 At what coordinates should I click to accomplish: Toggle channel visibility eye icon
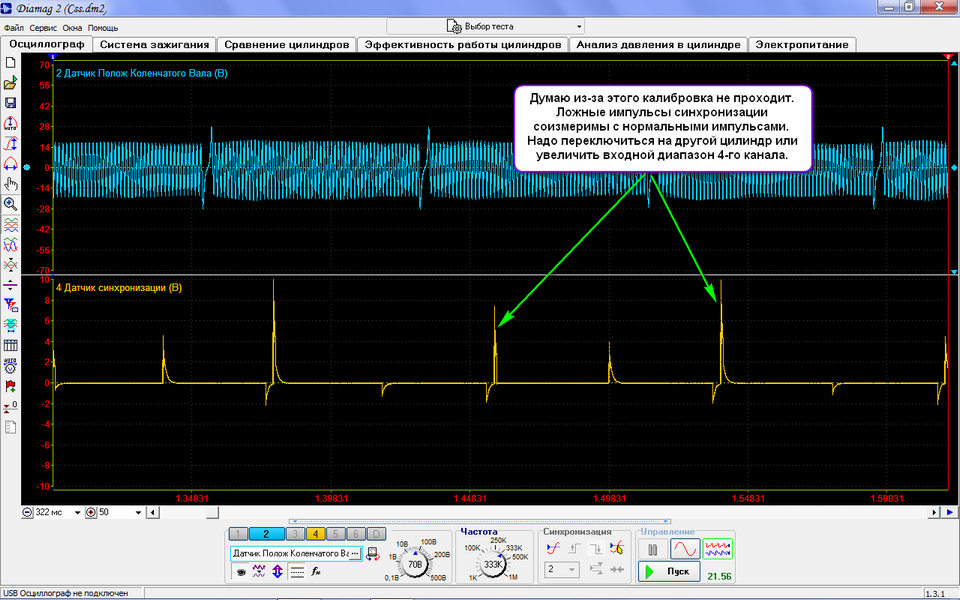pyautogui.click(x=241, y=572)
